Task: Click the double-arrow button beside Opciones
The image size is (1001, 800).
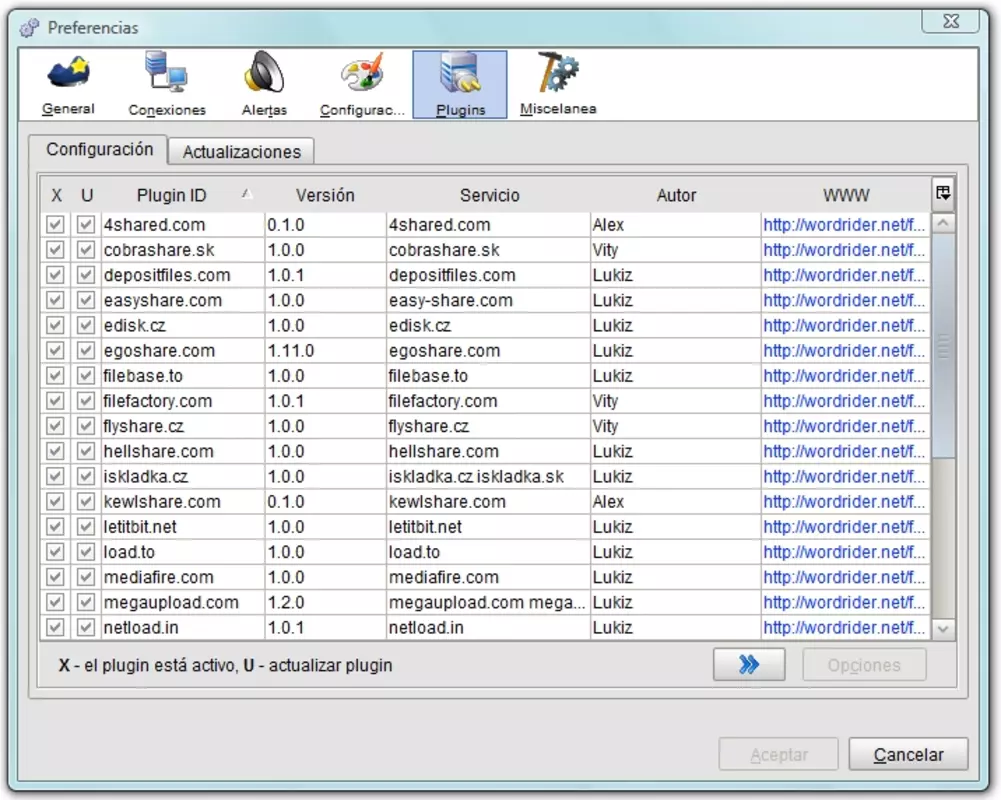Action: tap(749, 665)
